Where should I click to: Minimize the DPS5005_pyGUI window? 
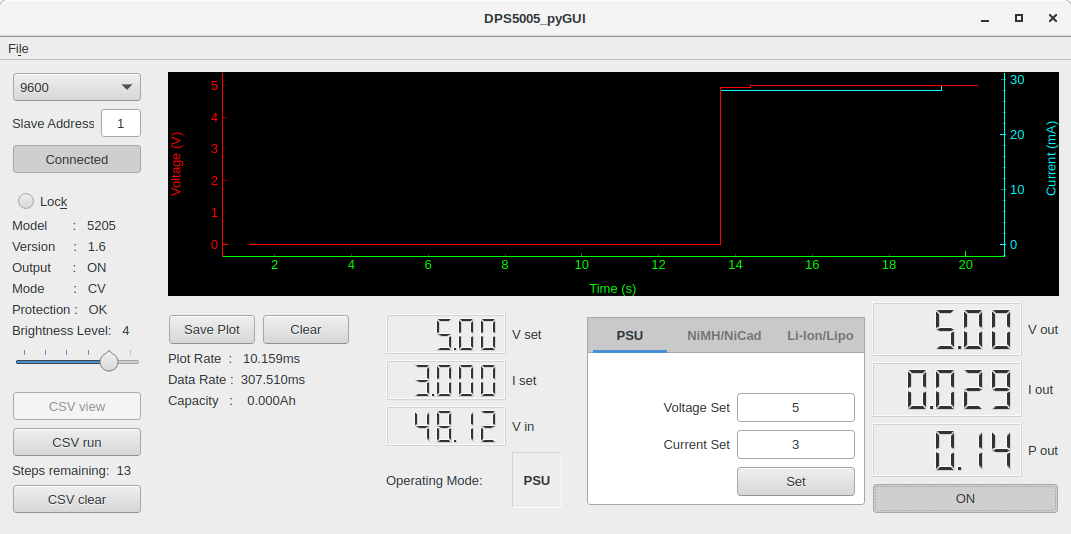pos(985,19)
